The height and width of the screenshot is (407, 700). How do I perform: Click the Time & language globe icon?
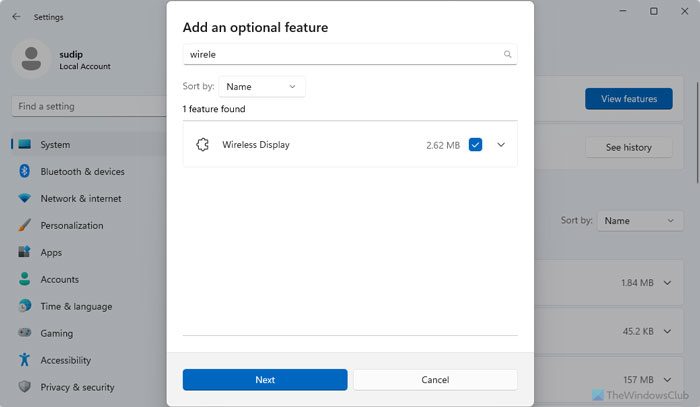pyautogui.click(x=25, y=306)
